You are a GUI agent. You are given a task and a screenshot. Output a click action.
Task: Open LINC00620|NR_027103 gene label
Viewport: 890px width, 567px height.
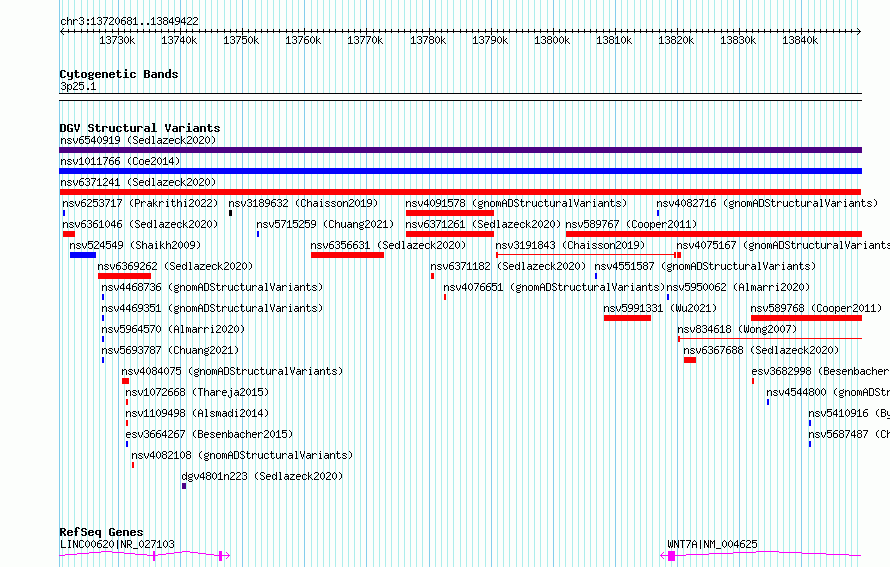(x=117, y=544)
